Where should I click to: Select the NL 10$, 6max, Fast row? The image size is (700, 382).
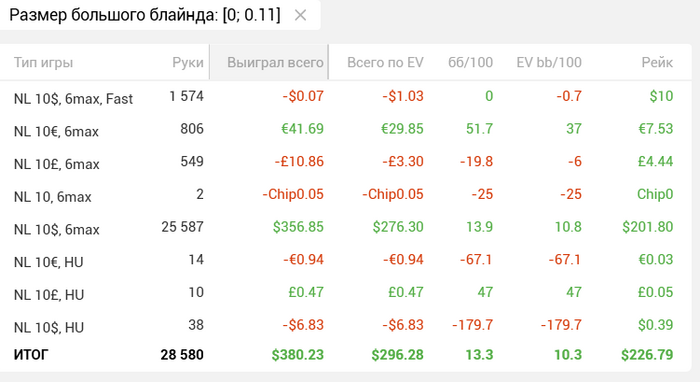tap(346, 97)
